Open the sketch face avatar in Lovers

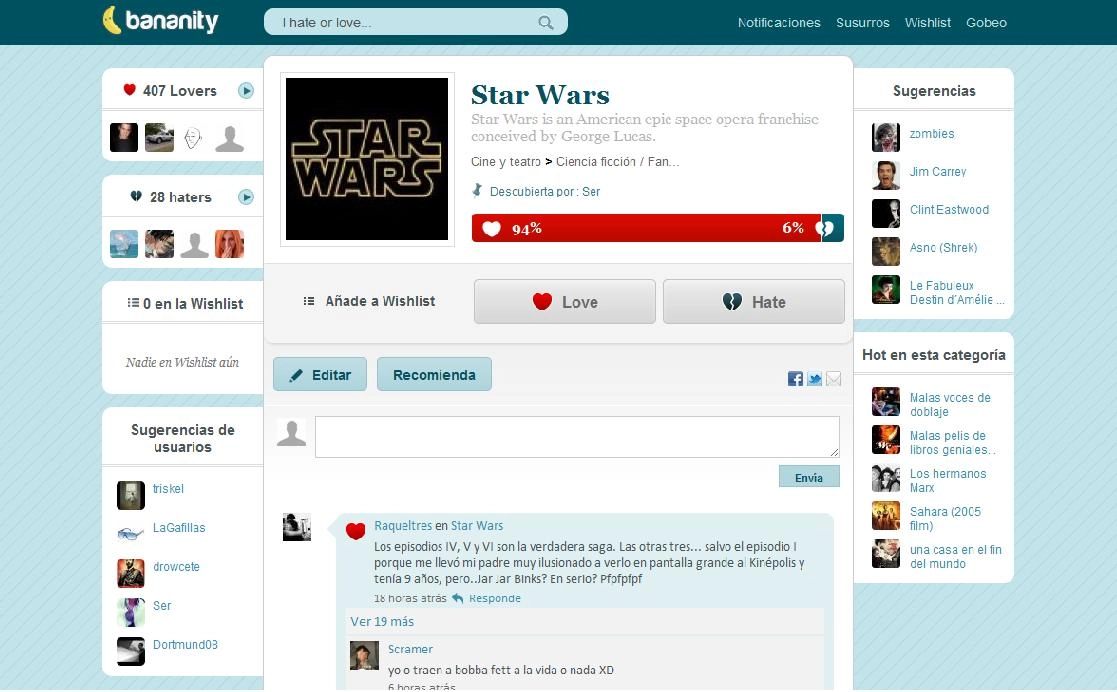coord(193,138)
